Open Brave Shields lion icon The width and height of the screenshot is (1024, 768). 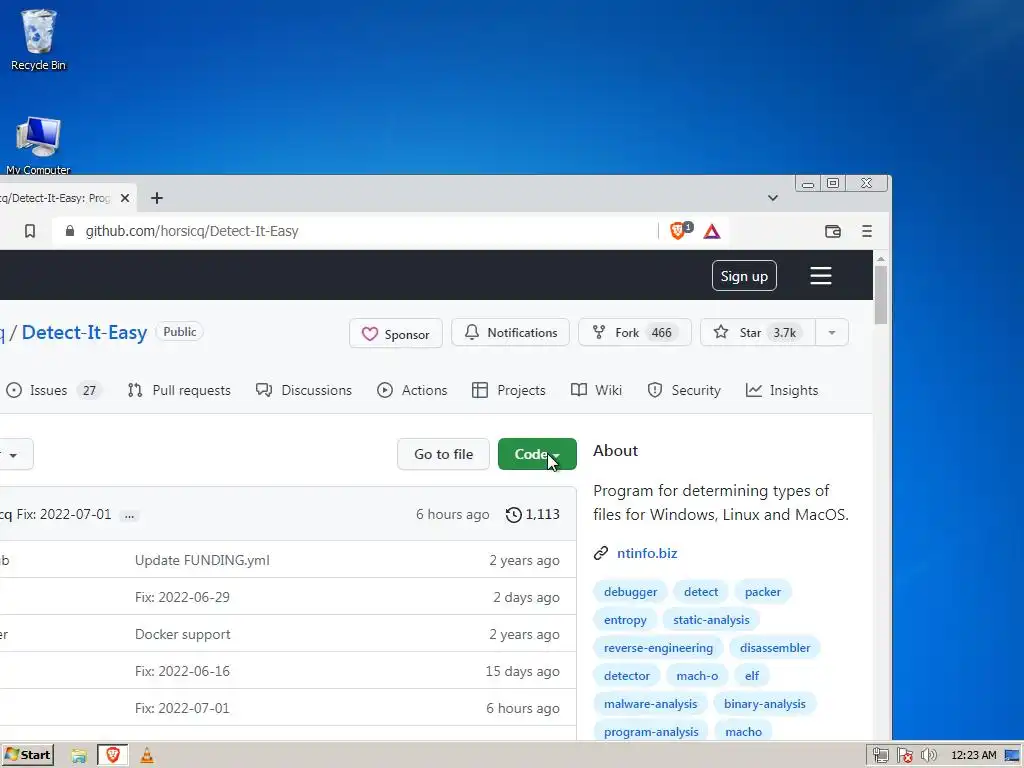[x=678, y=231]
